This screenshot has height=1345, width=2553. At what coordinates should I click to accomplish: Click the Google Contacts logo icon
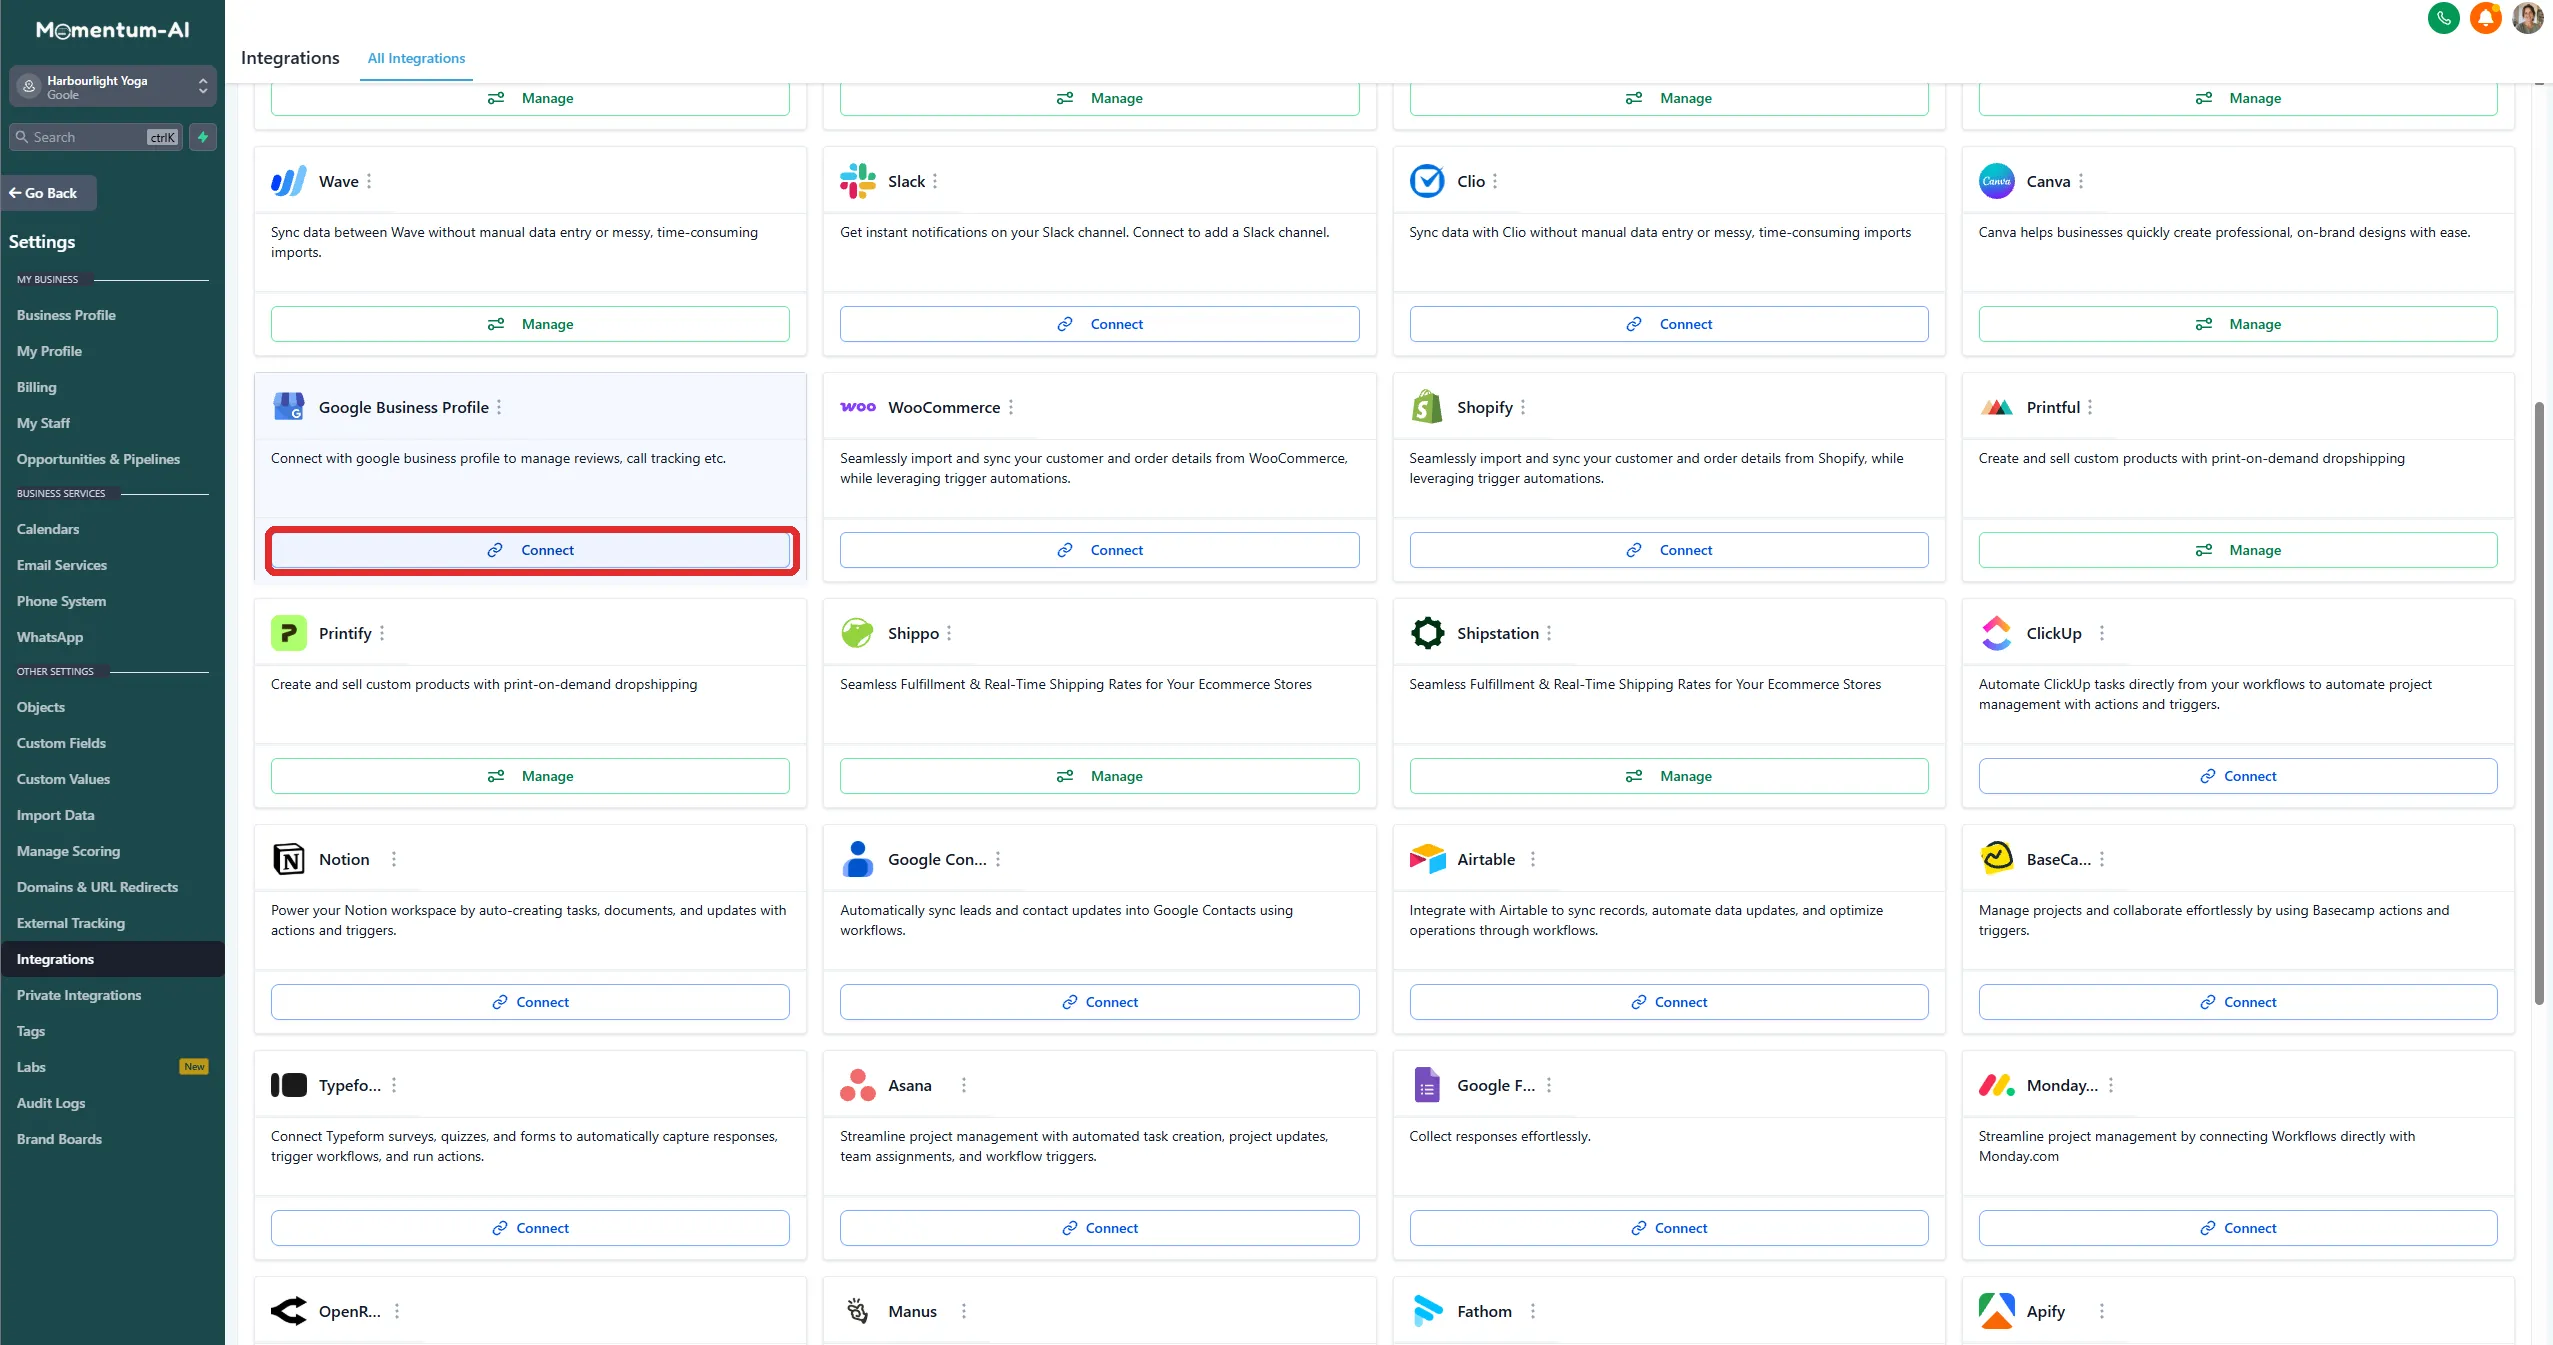click(x=858, y=859)
